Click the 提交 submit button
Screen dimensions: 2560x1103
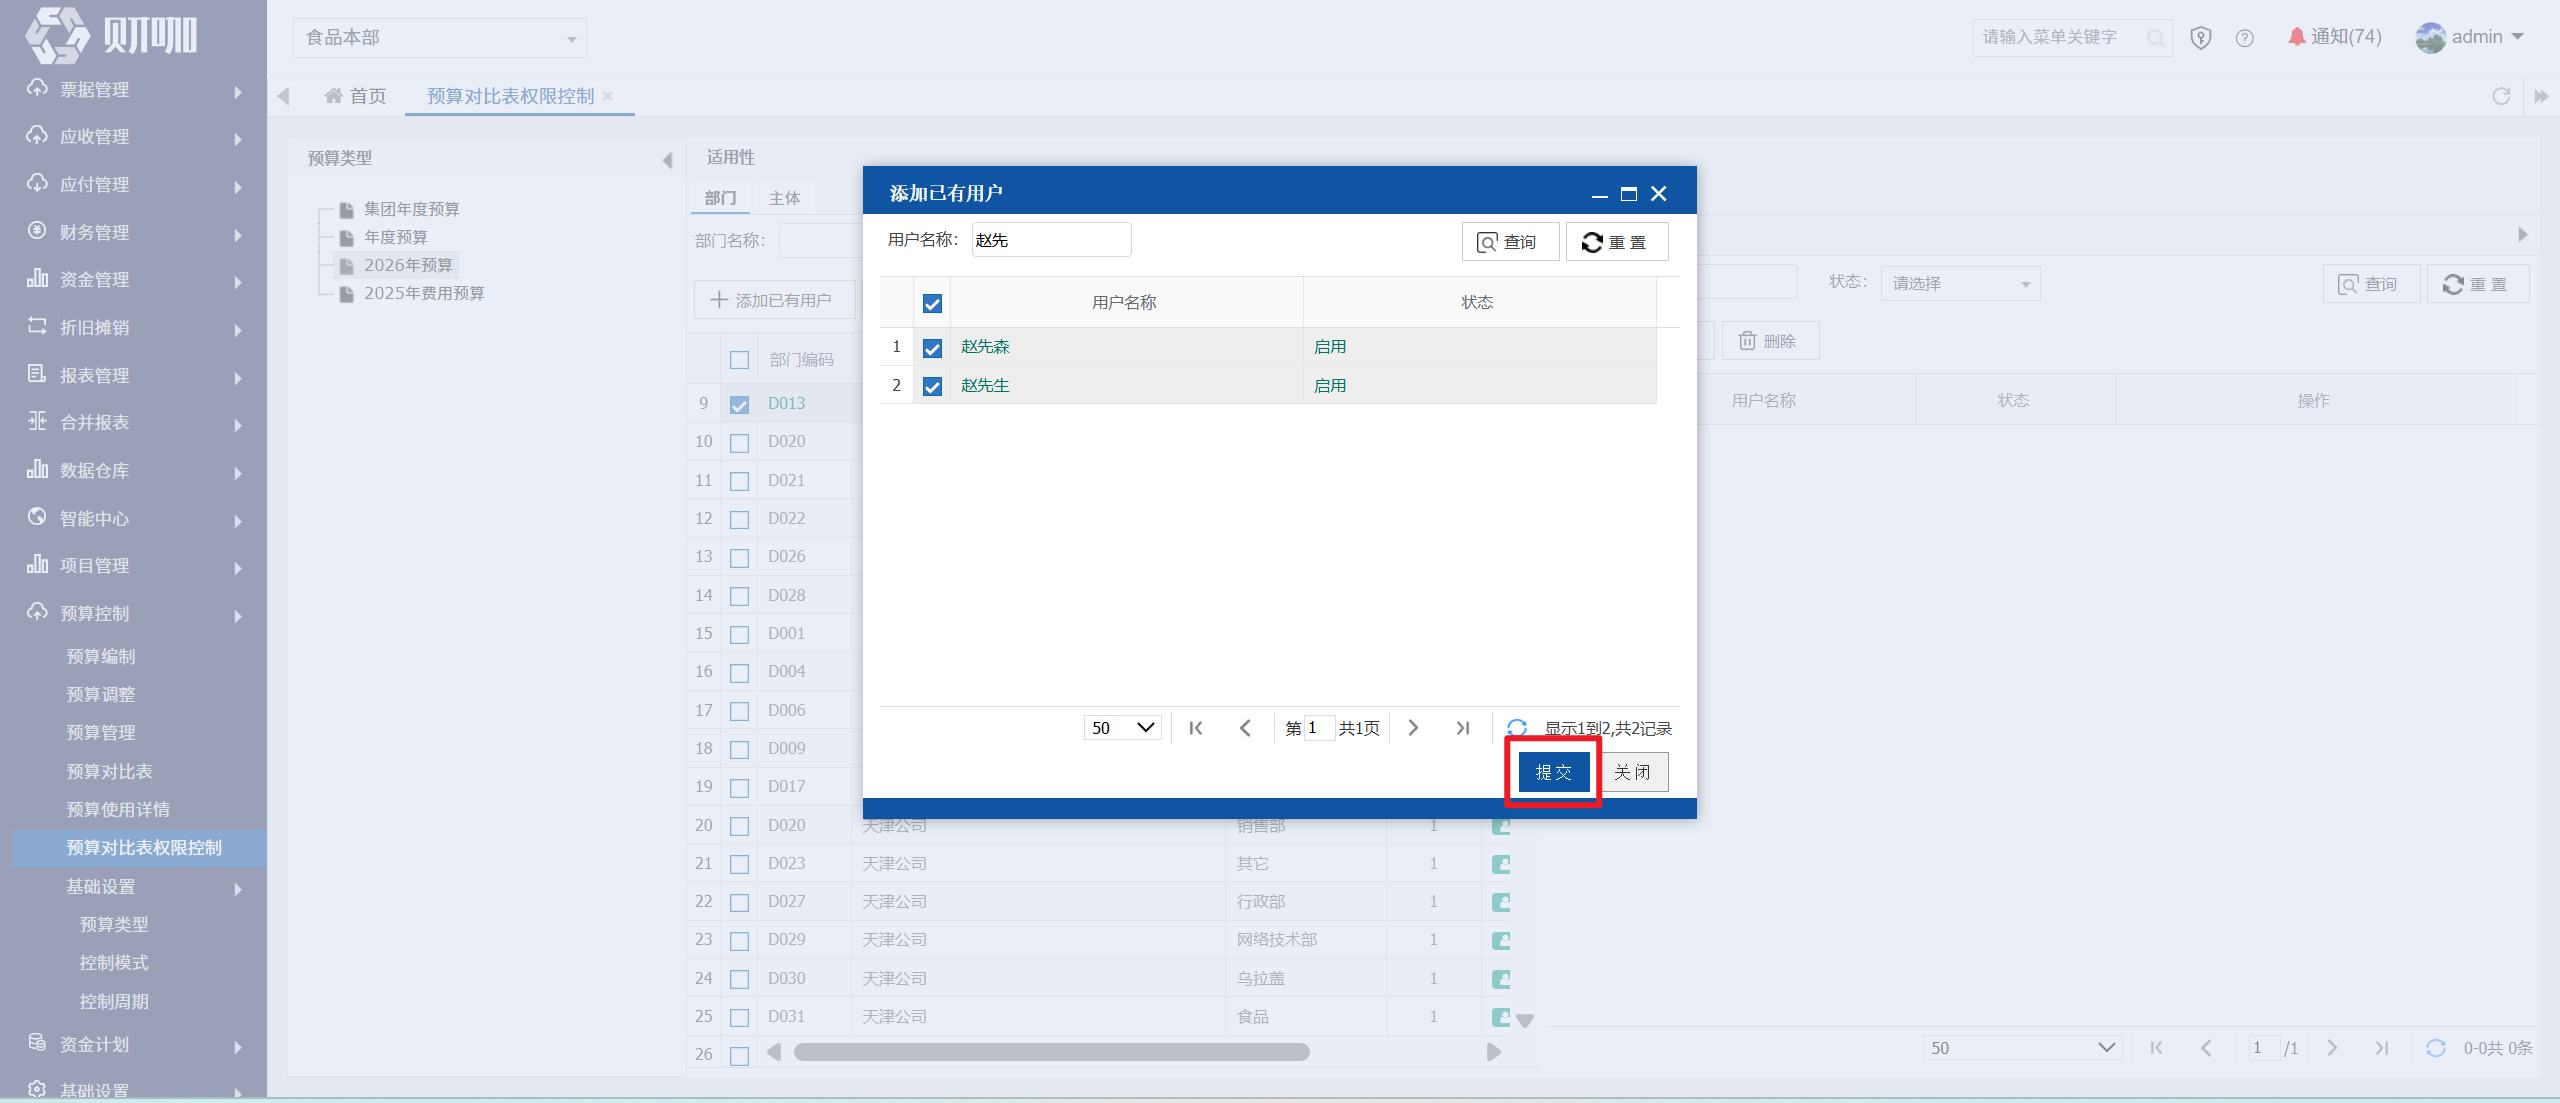1554,772
